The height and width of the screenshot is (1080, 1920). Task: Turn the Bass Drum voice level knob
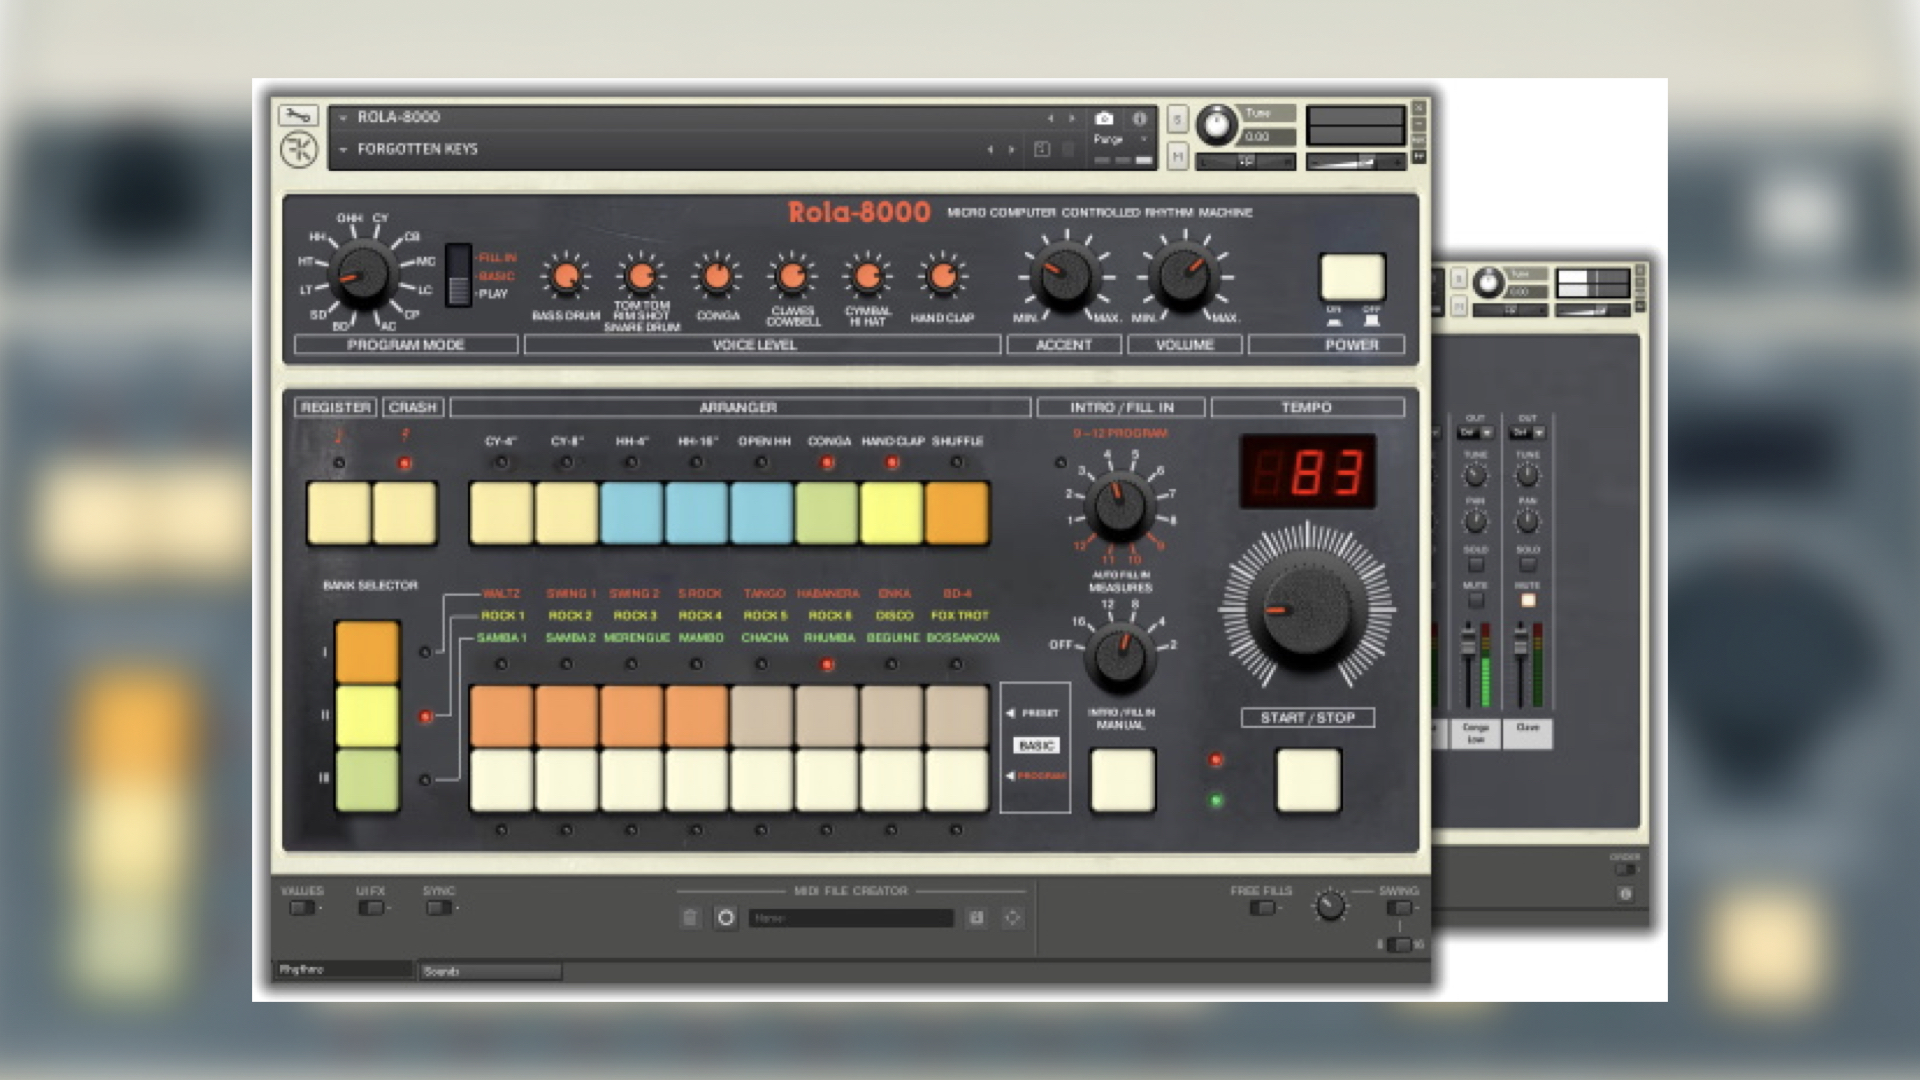[x=565, y=277]
